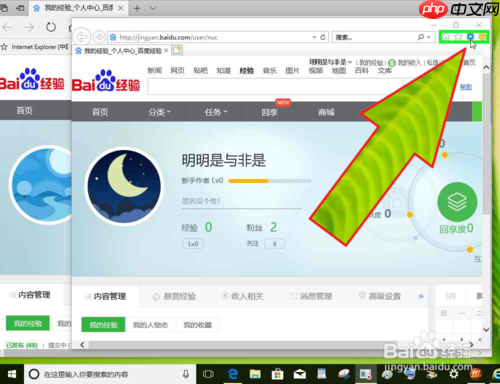The image size is (500, 384).
Task: Click the smiley feedback icon
Action: click(x=482, y=37)
